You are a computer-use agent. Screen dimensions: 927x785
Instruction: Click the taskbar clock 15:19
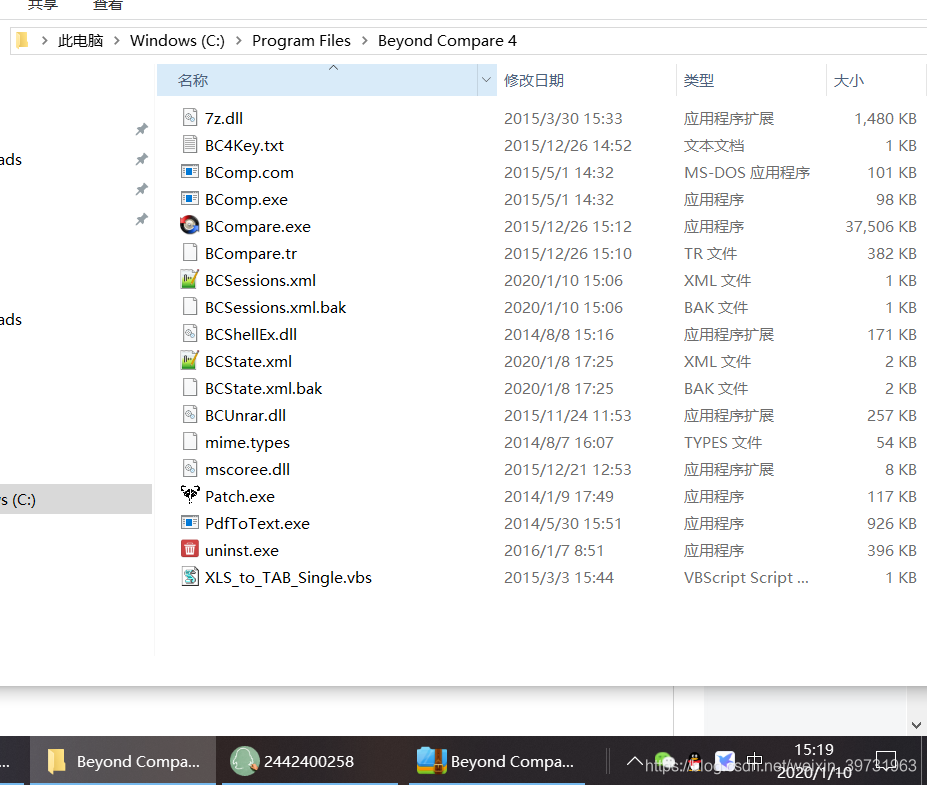coord(814,750)
